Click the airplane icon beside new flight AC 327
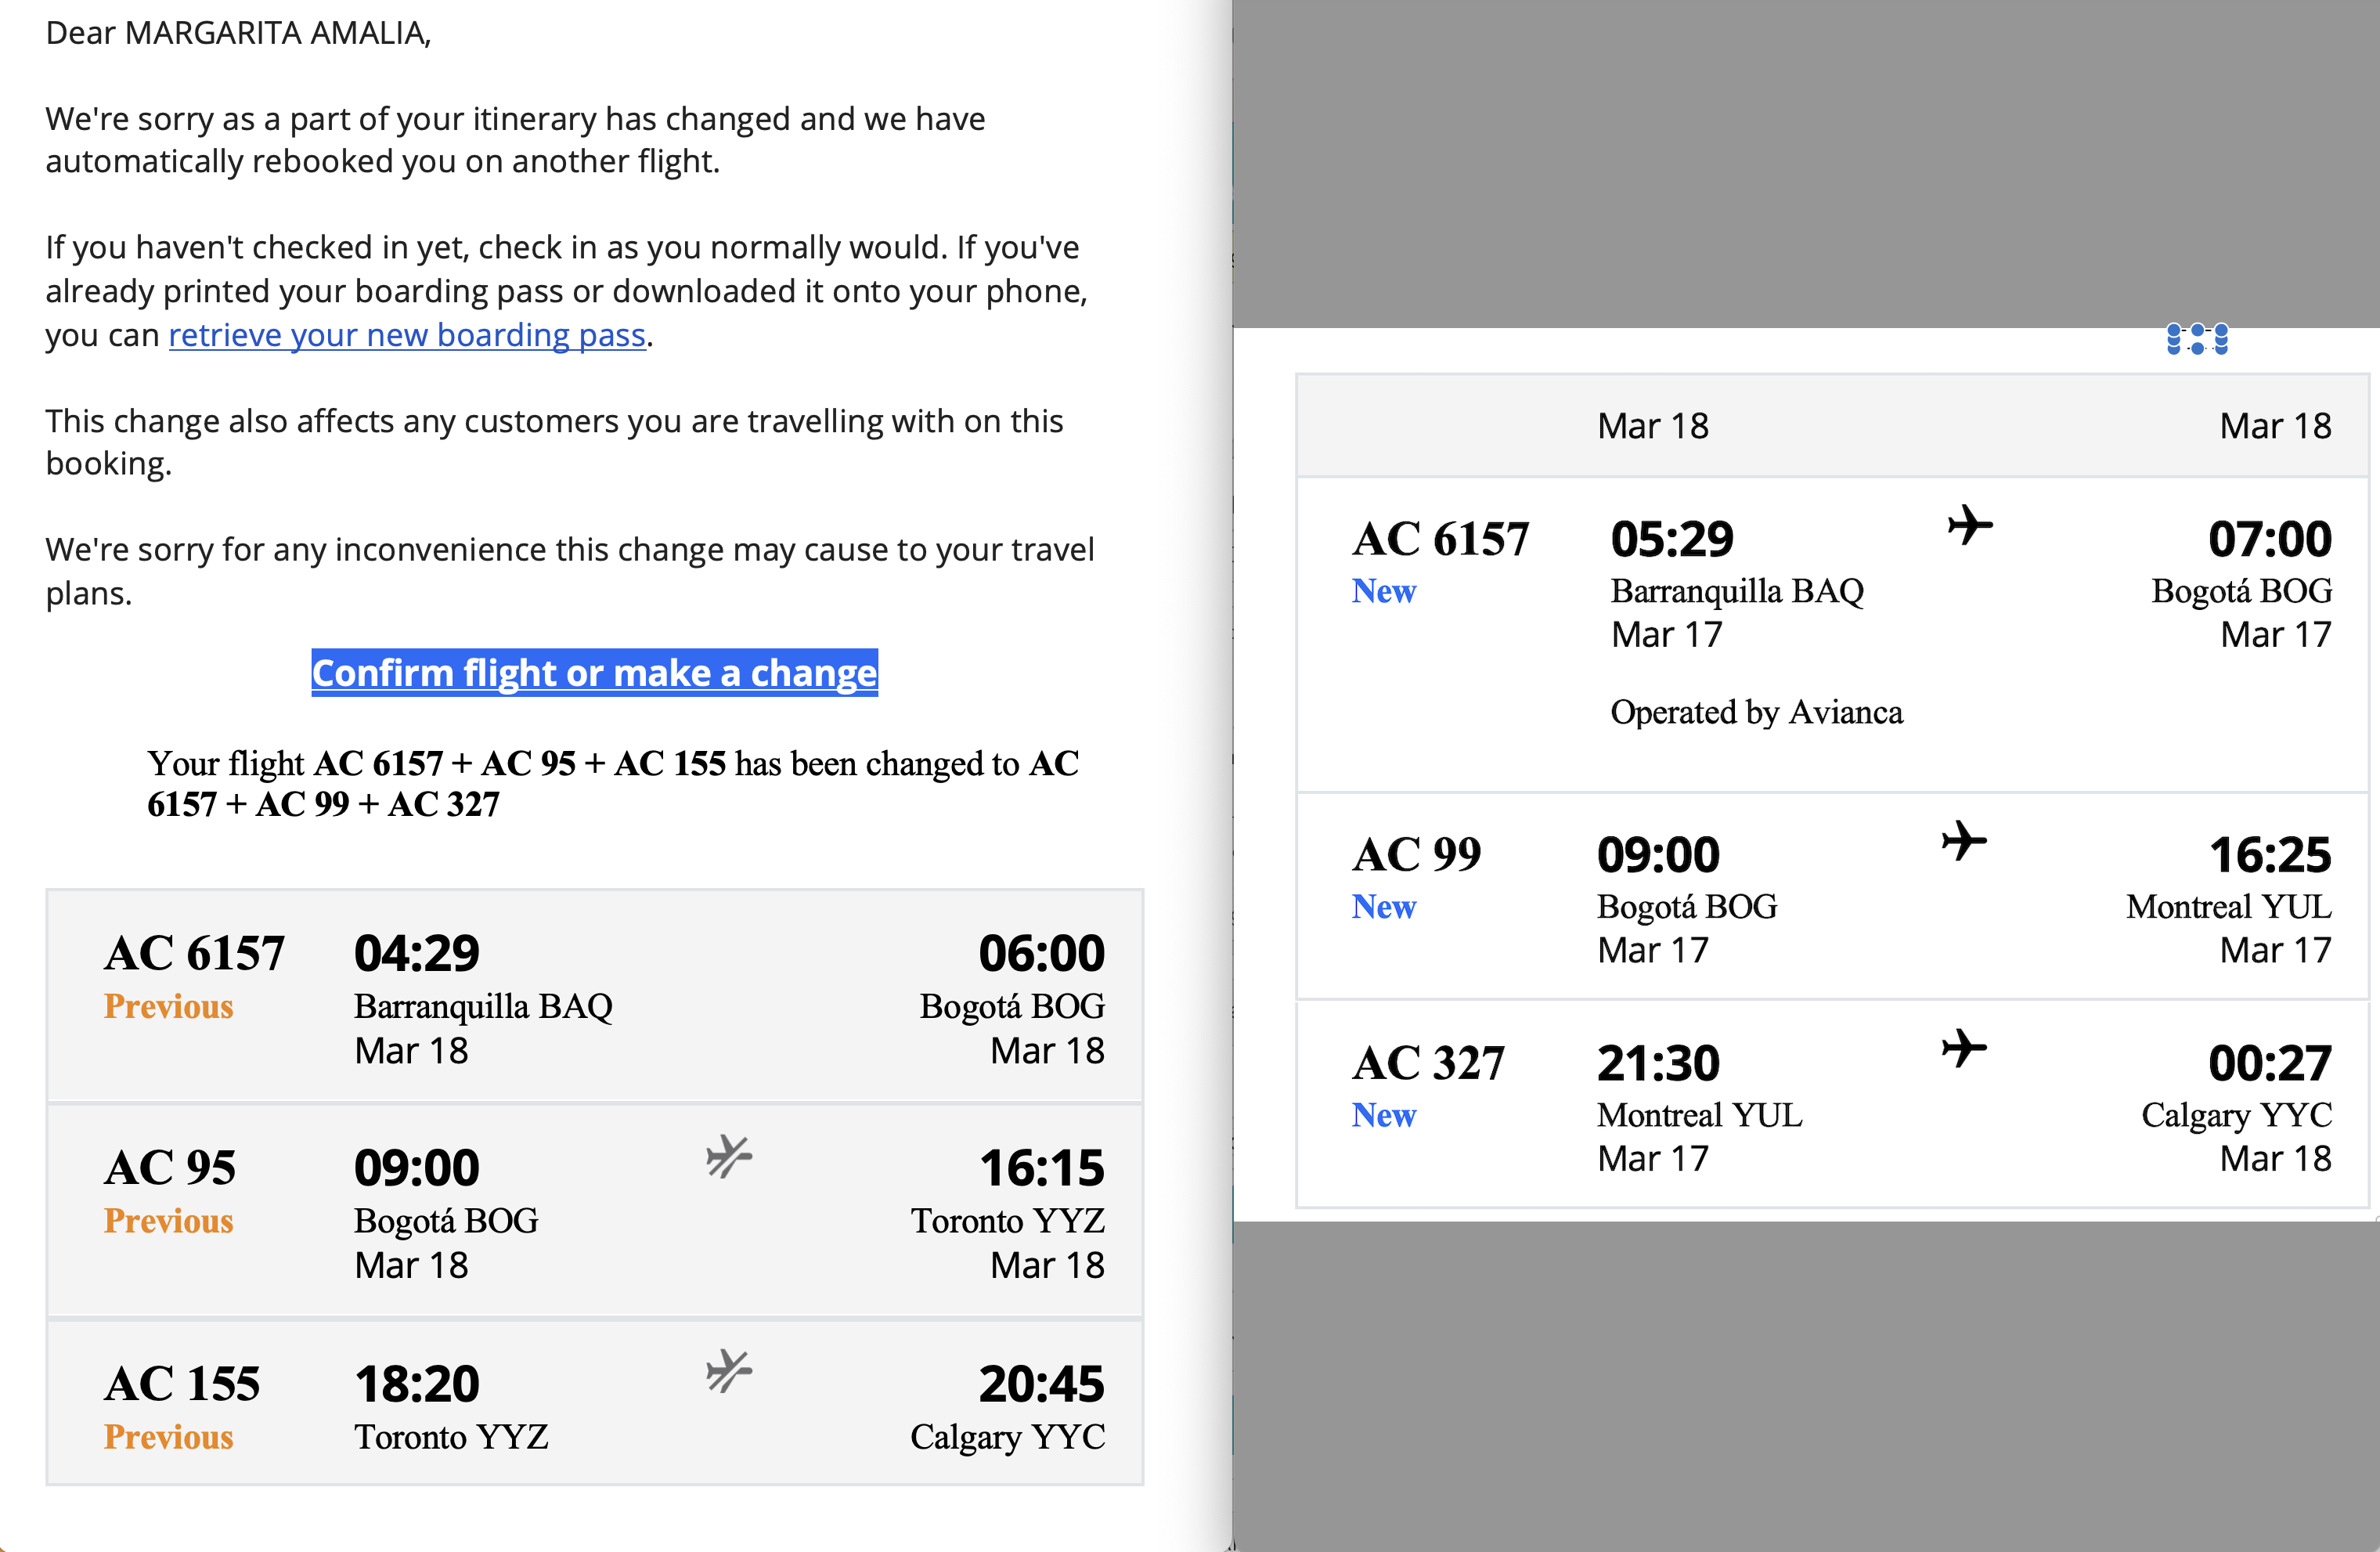Image resolution: width=2380 pixels, height=1552 pixels. [1964, 1049]
